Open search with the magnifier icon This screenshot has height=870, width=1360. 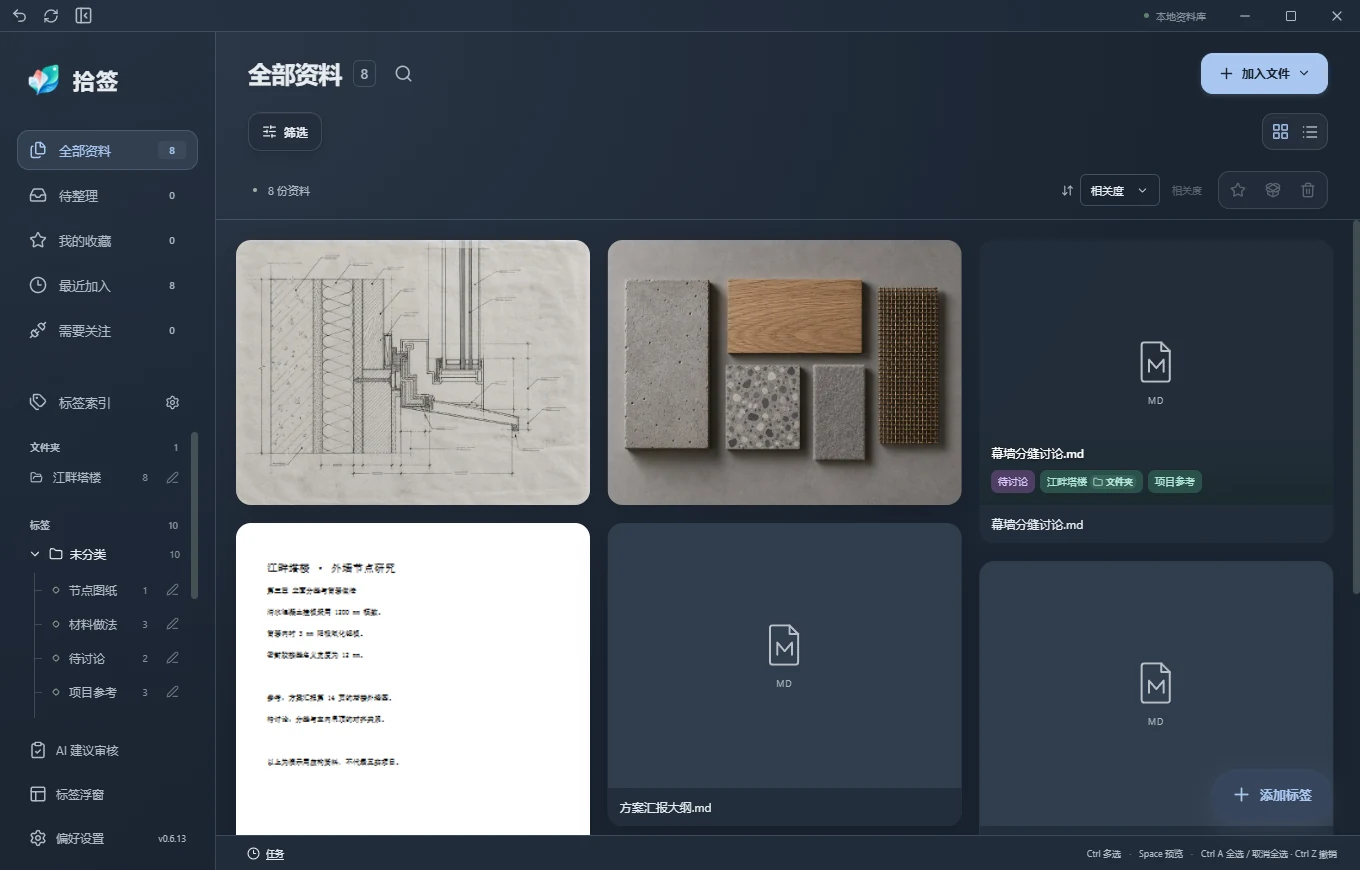click(403, 74)
